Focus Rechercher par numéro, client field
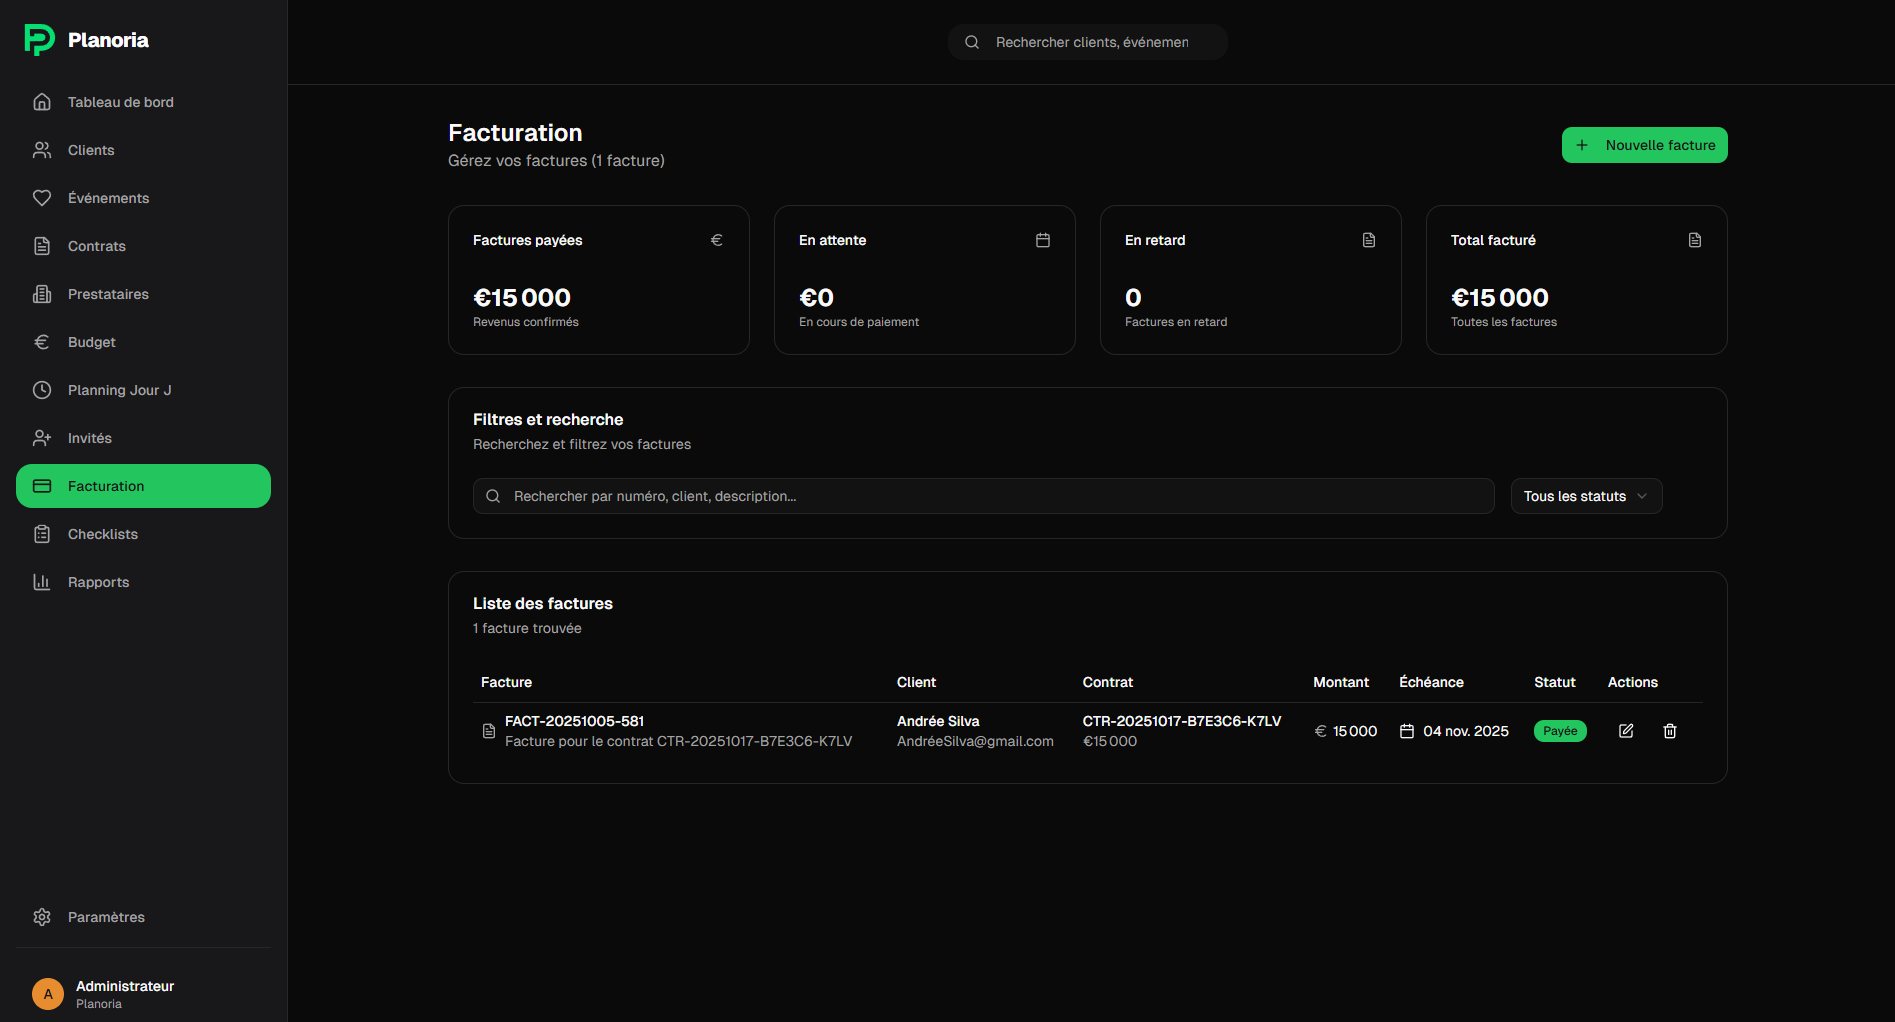 984,496
